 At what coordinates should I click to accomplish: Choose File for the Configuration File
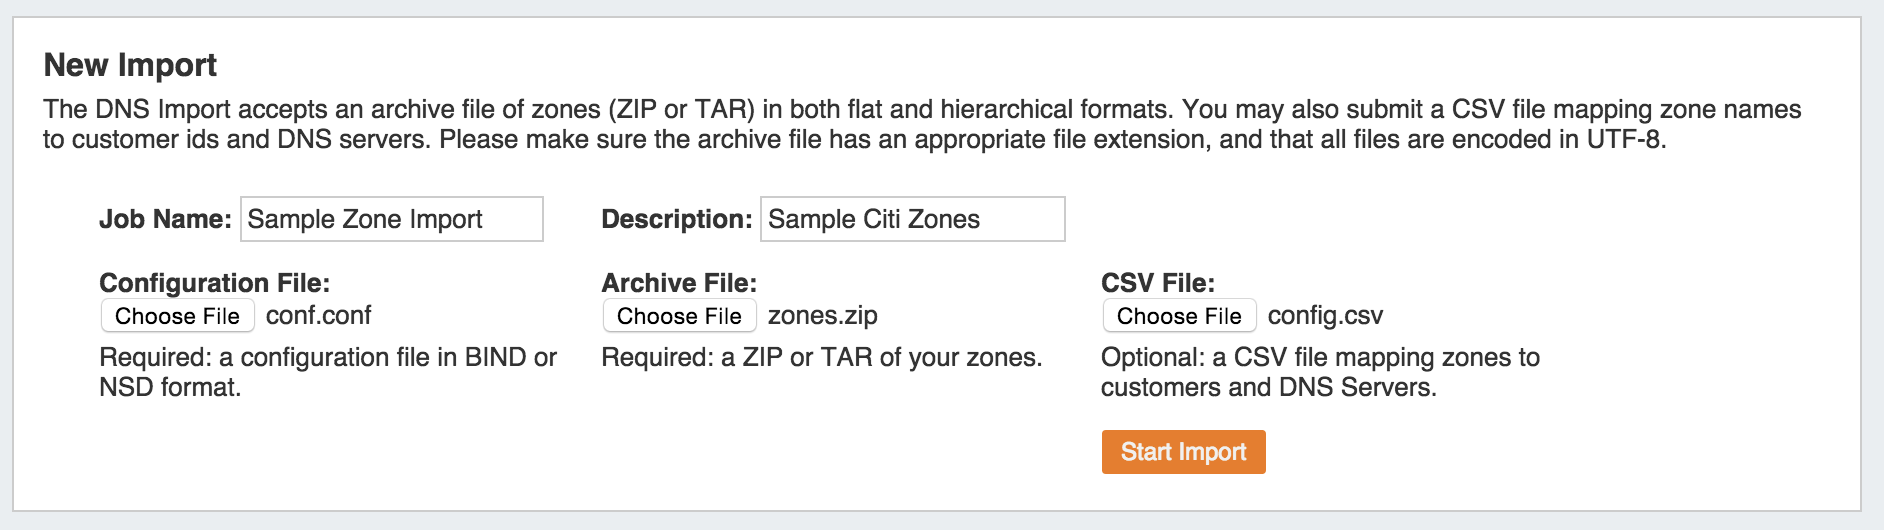[177, 316]
